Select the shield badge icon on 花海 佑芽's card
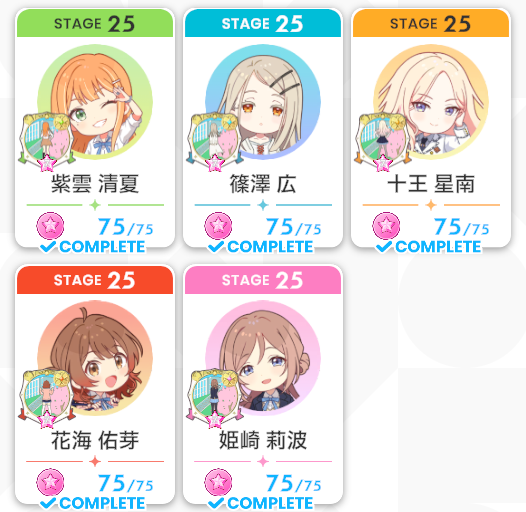The width and height of the screenshot is (526, 512). pos(46,398)
